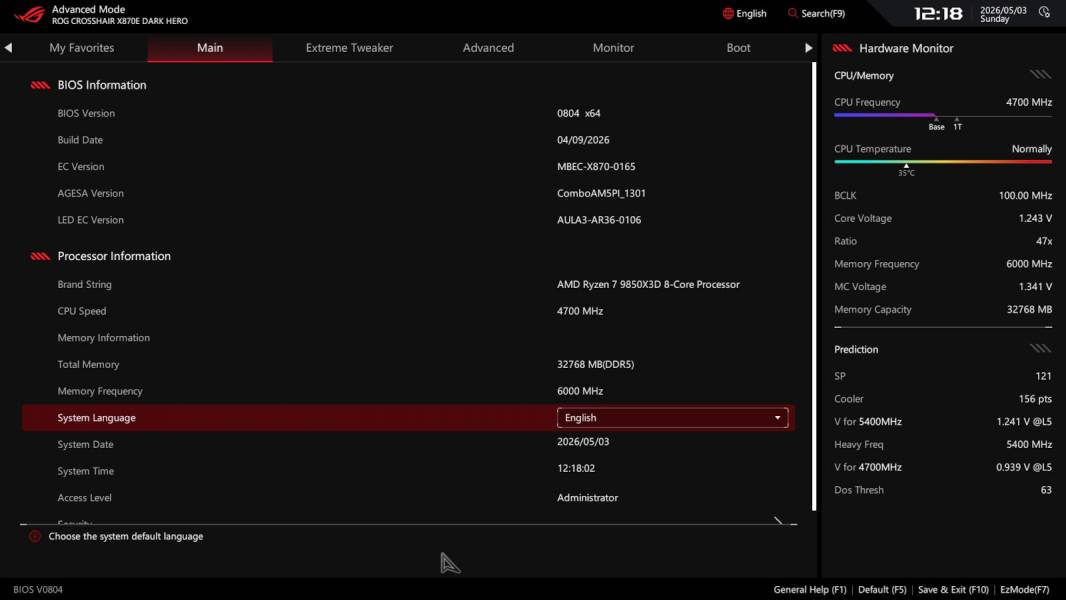Click the Memory Frequency label in main panel
This screenshot has width=1066, height=600.
click(100, 391)
